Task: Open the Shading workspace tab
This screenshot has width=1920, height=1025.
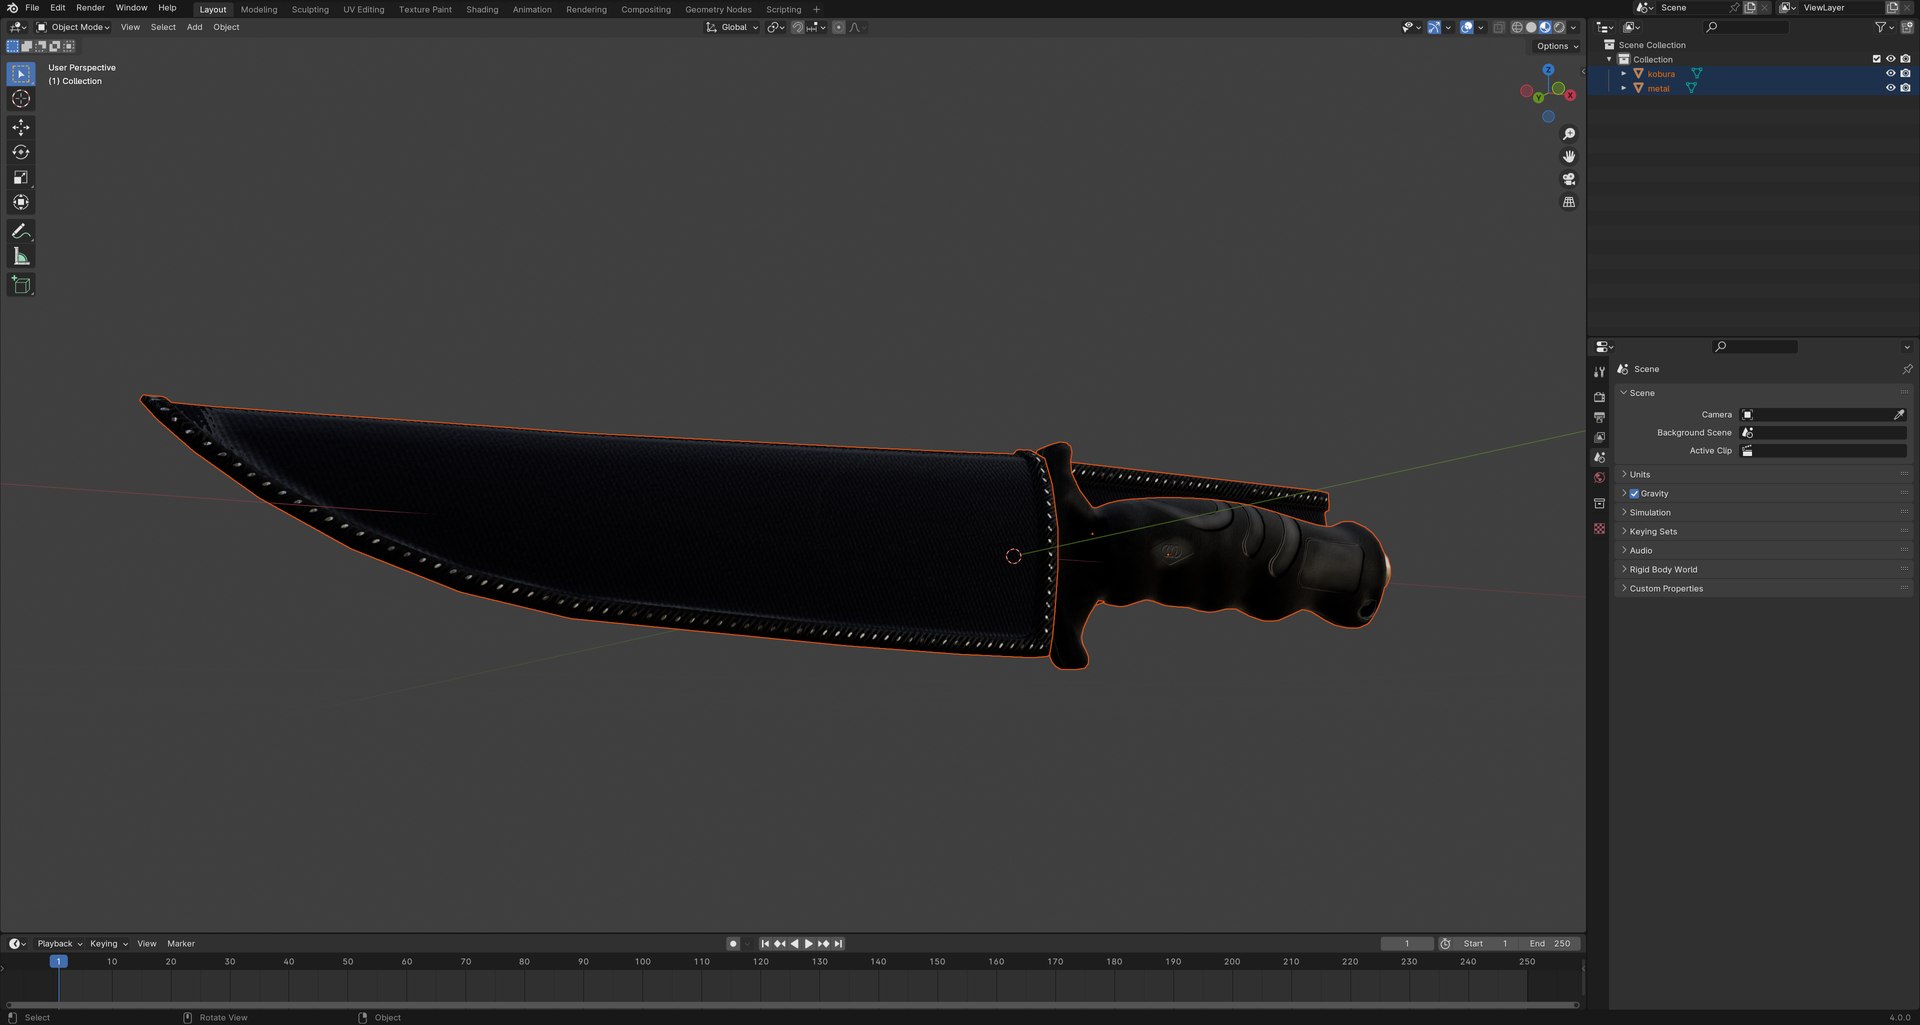Action: 482,9
